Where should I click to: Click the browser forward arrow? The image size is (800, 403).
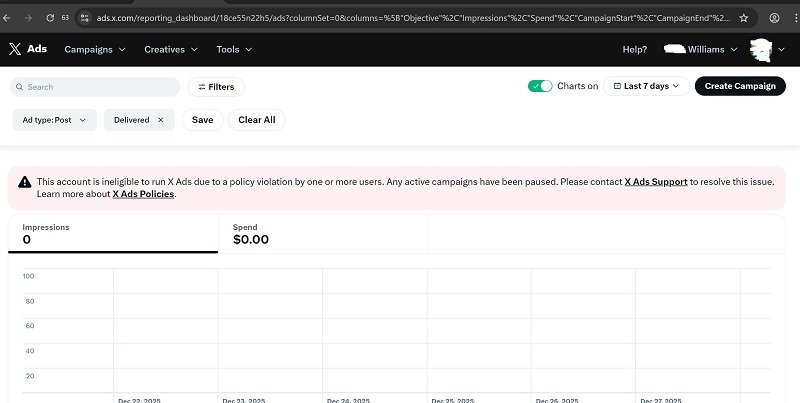(x=28, y=18)
